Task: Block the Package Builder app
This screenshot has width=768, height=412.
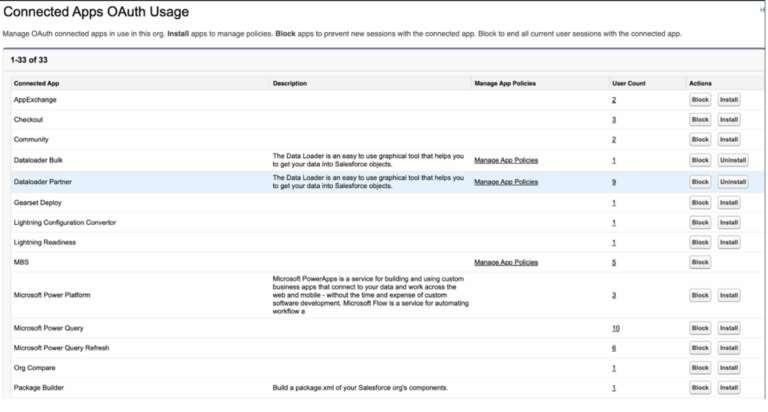Action: [x=700, y=388]
